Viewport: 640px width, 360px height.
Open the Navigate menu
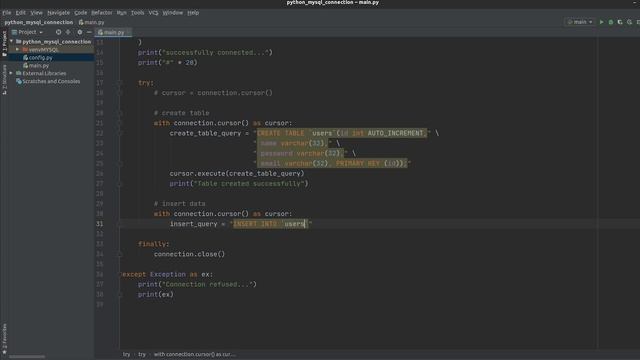click(x=58, y=13)
